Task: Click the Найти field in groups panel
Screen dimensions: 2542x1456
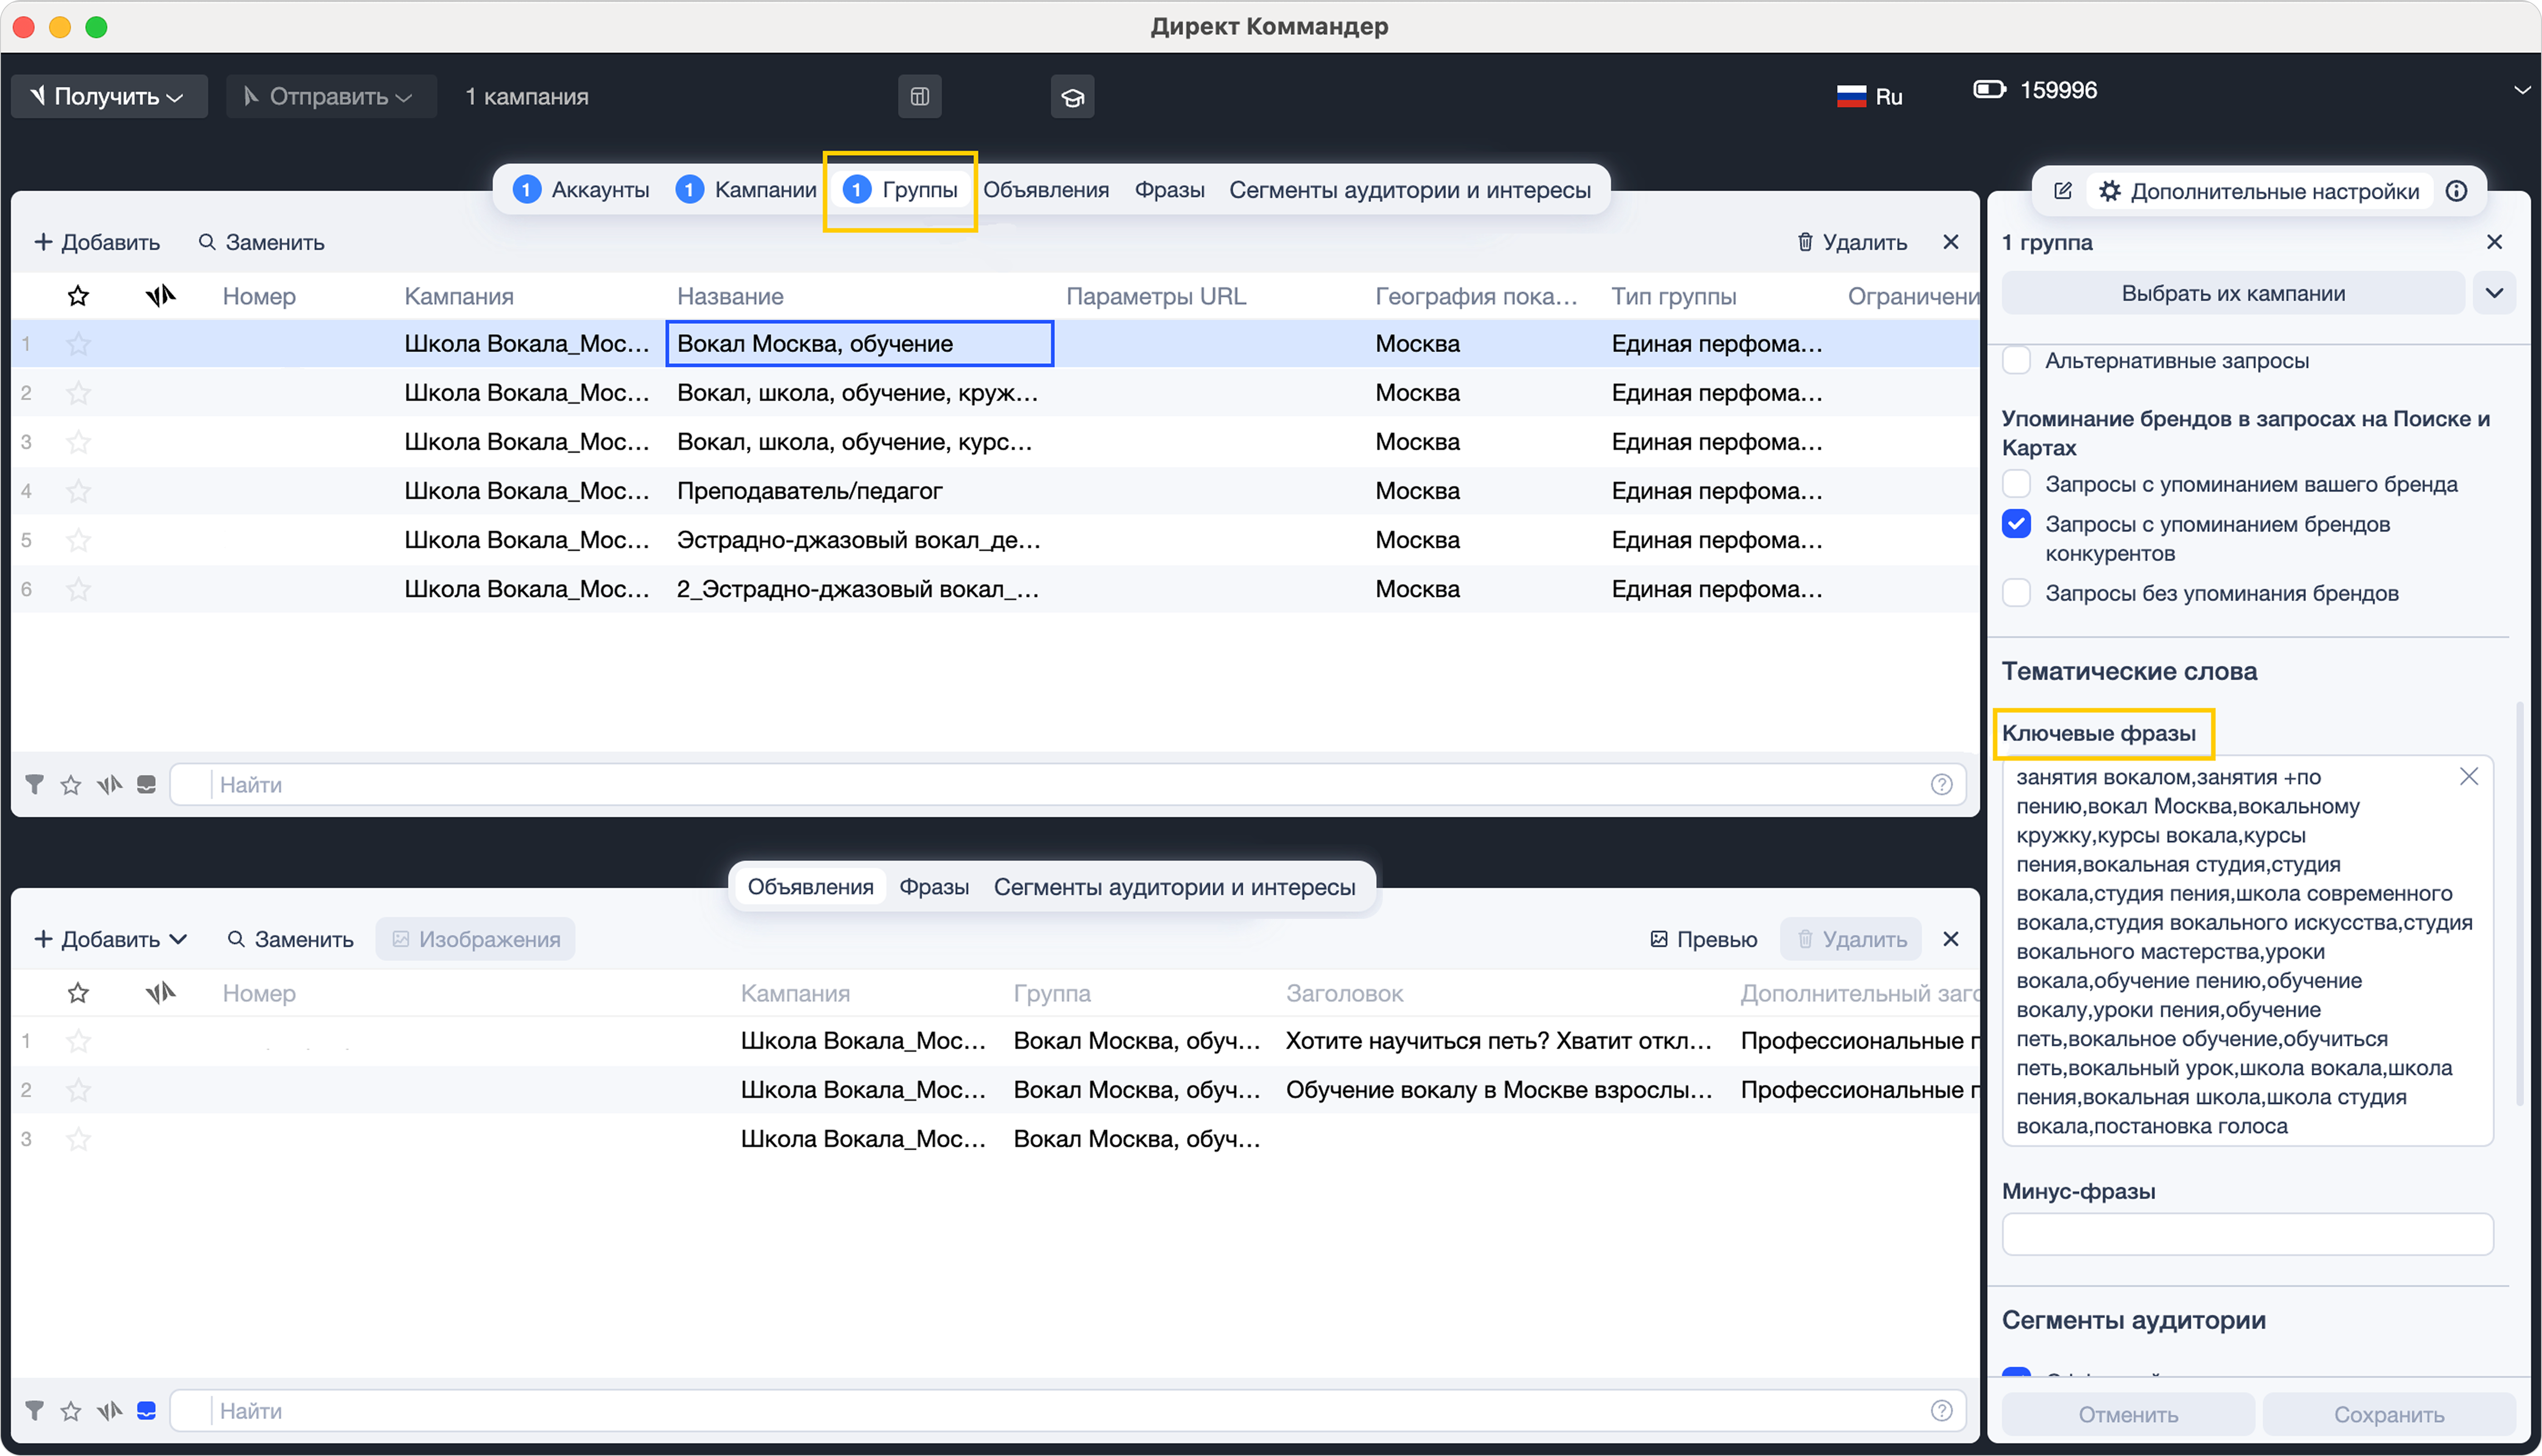Action: click(x=1068, y=785)
